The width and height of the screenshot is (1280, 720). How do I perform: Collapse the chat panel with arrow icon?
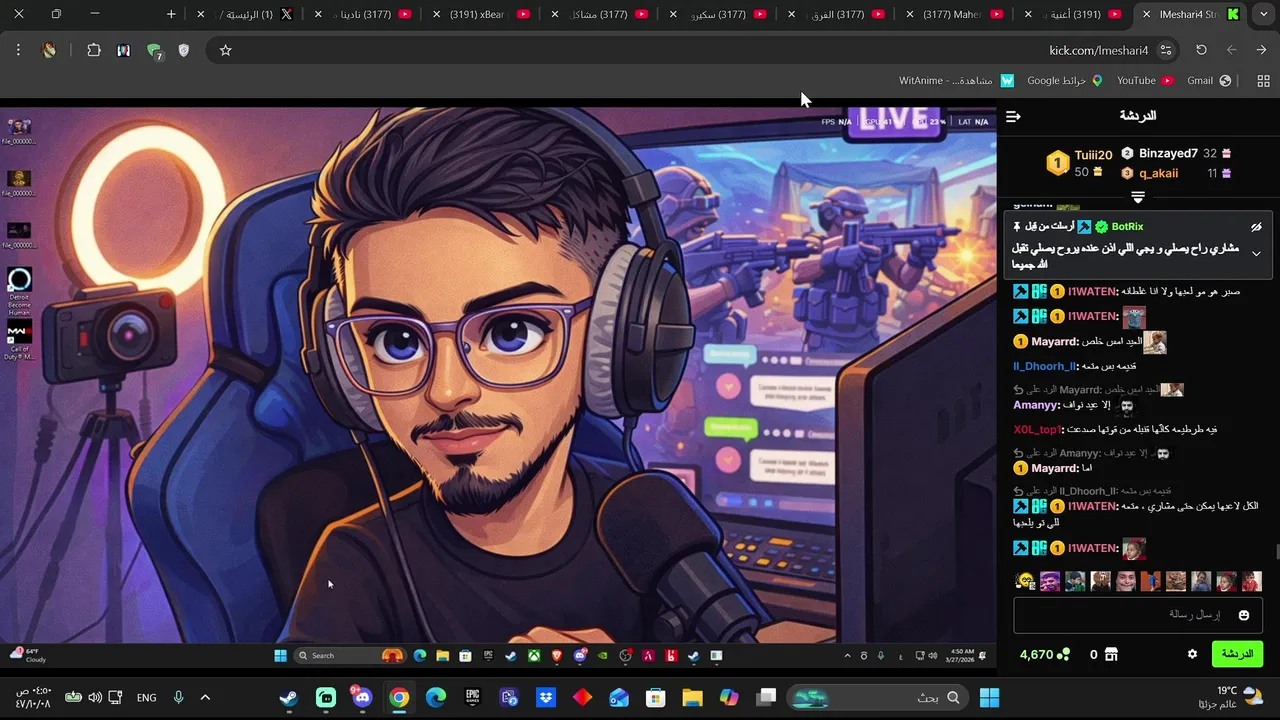(1013, 117)
